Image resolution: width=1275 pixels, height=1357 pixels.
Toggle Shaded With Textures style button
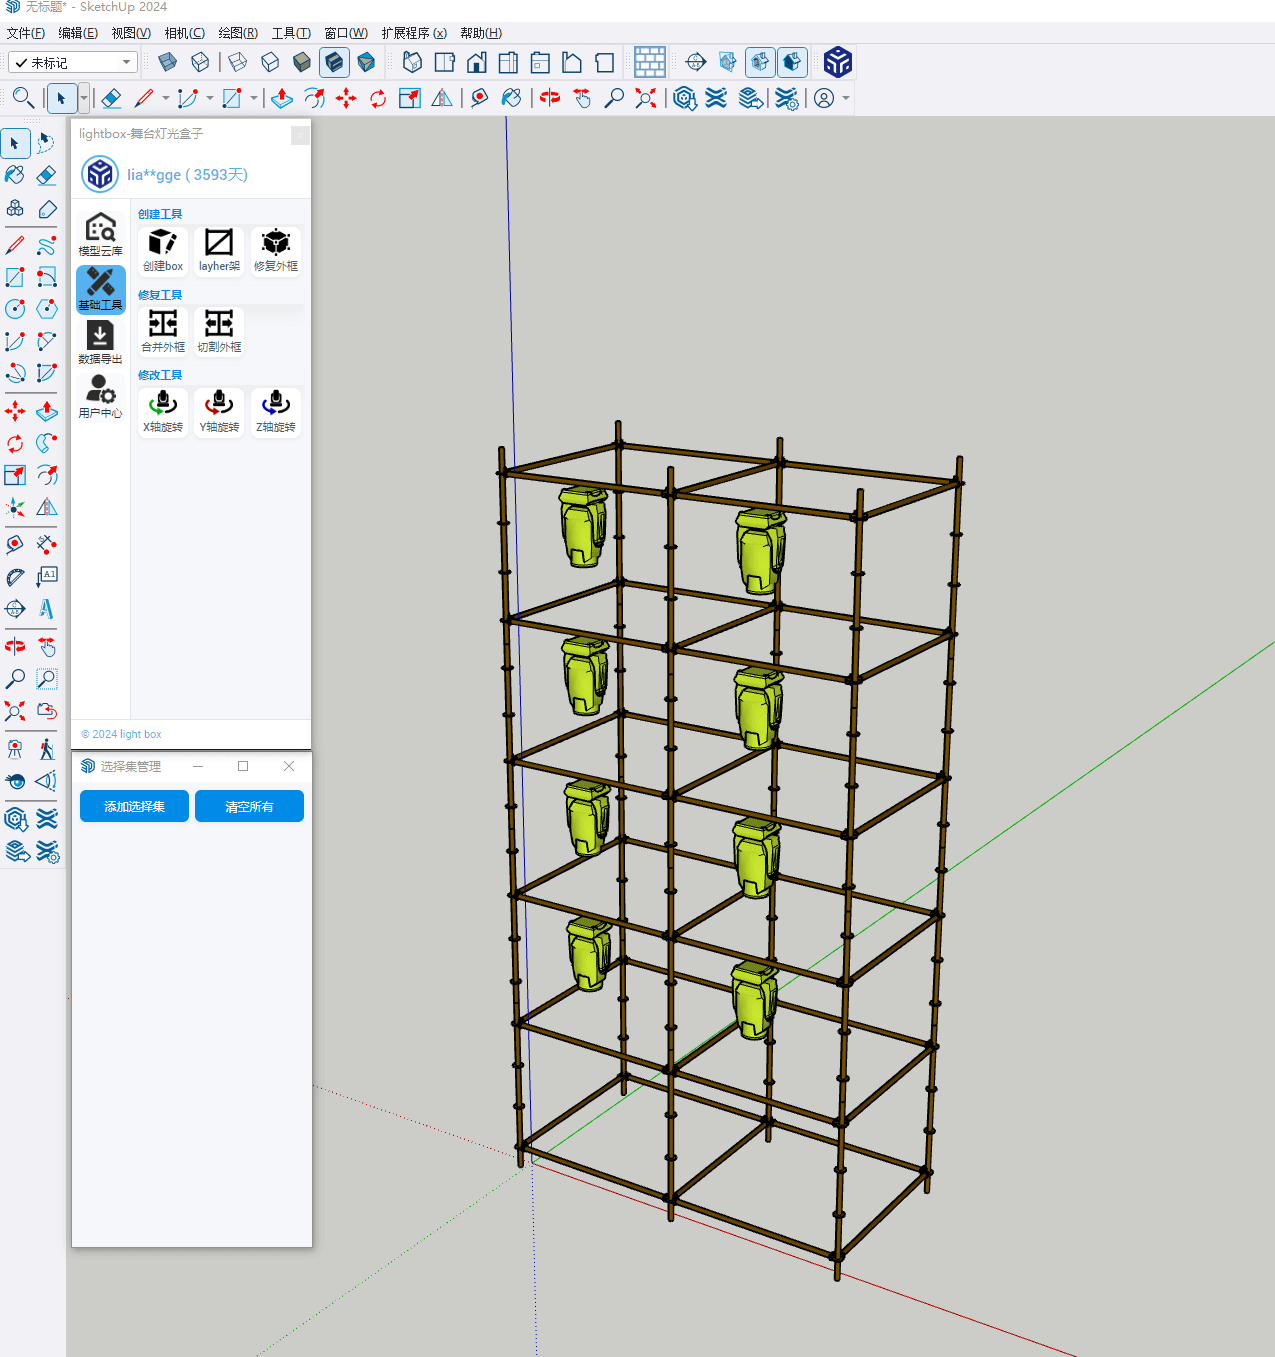[334, 63]
